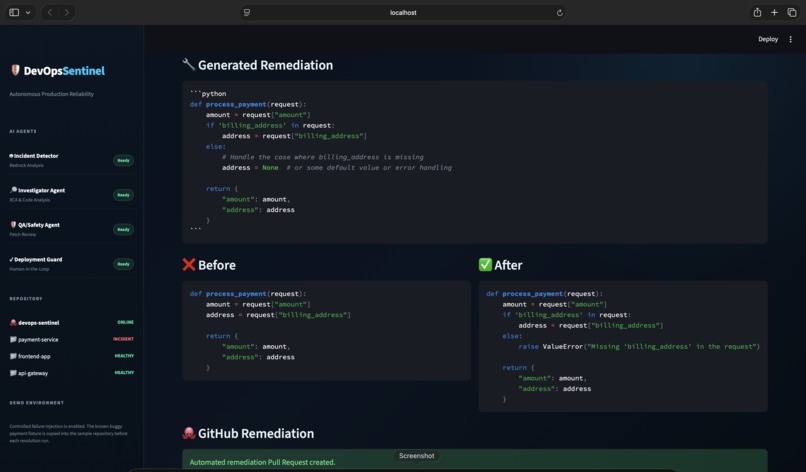Click the localhost address bar
Viewport: 806px width, 472px height.
coord(403,12)
